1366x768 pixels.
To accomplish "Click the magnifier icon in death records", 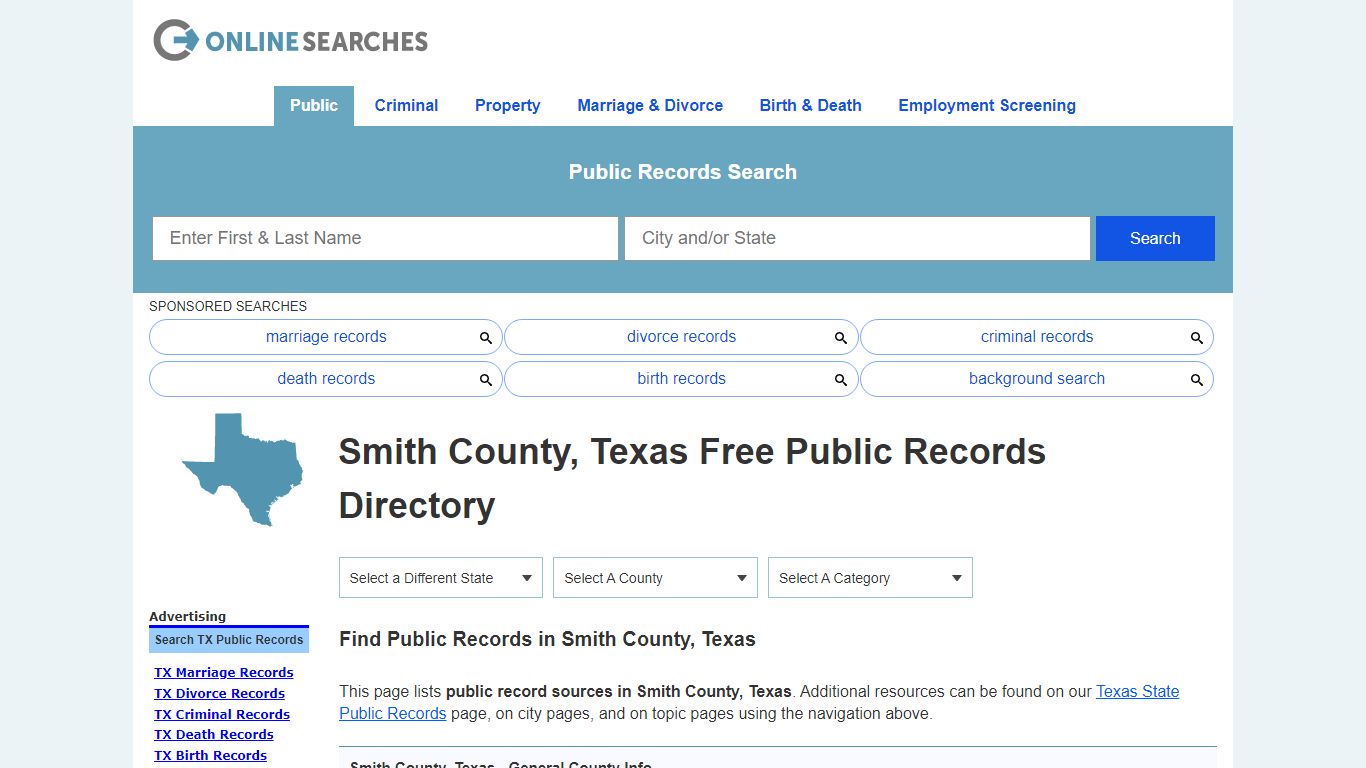I will click(x=486, y=380).
